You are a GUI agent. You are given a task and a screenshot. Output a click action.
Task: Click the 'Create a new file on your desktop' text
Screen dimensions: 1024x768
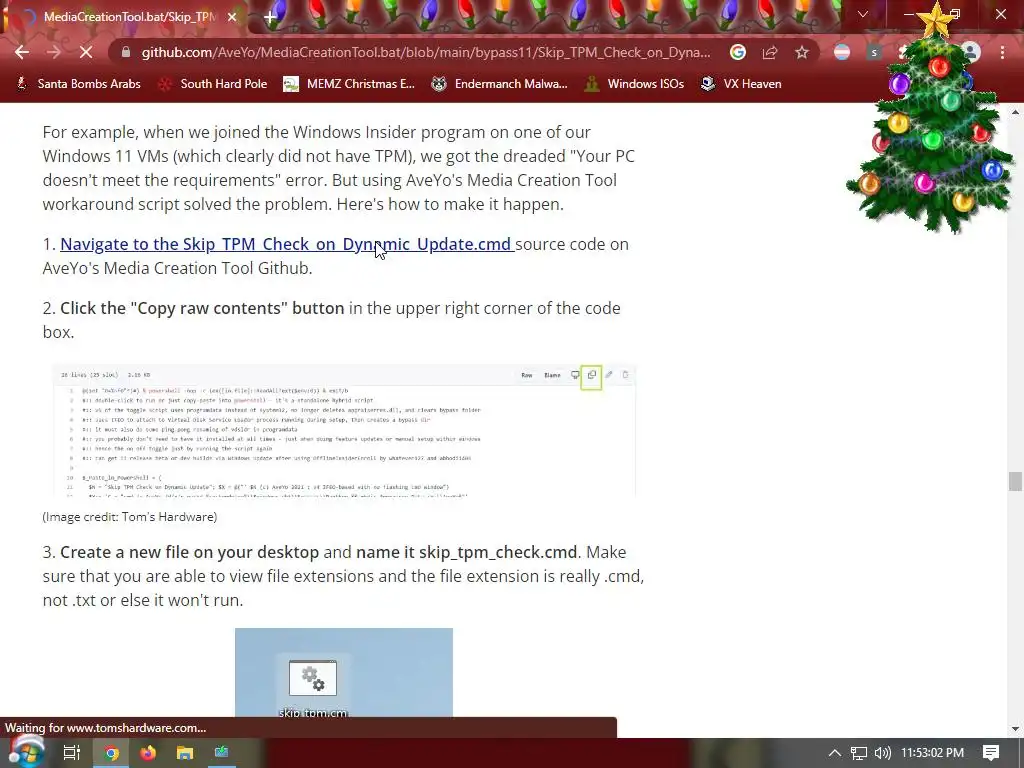(x=189, y=552)
